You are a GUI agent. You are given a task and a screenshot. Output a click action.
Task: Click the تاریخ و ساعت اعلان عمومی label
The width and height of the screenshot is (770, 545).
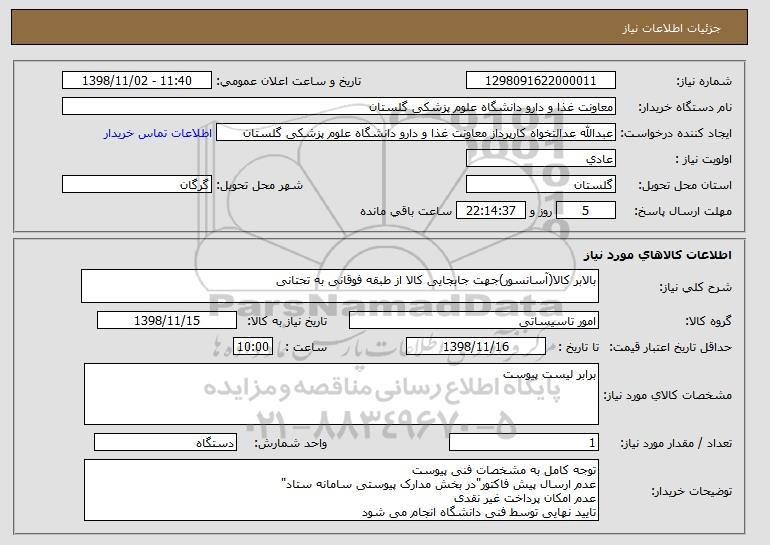pos(289,81)
